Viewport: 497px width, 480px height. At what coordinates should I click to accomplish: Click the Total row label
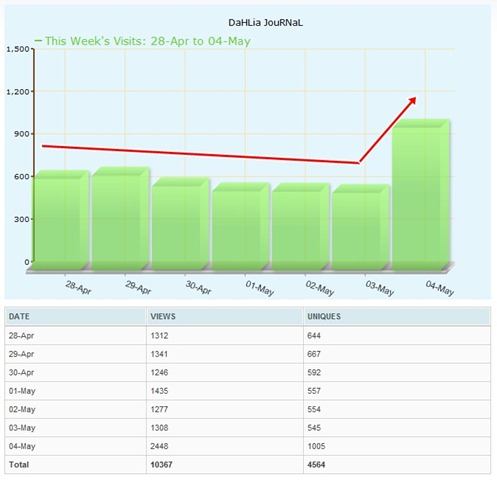(x=19, y=464)
